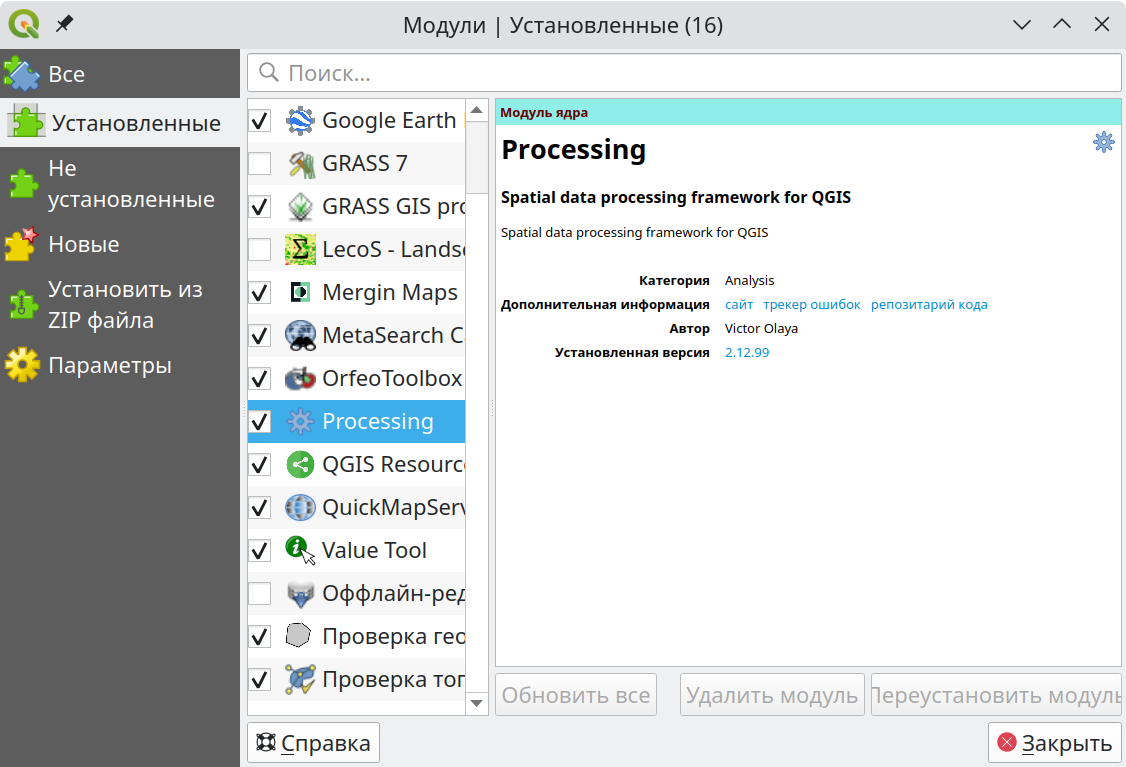Screen dimensions: 1126x767
Task: Click the Value Tool info icon
Action: (x=300, y=551)
